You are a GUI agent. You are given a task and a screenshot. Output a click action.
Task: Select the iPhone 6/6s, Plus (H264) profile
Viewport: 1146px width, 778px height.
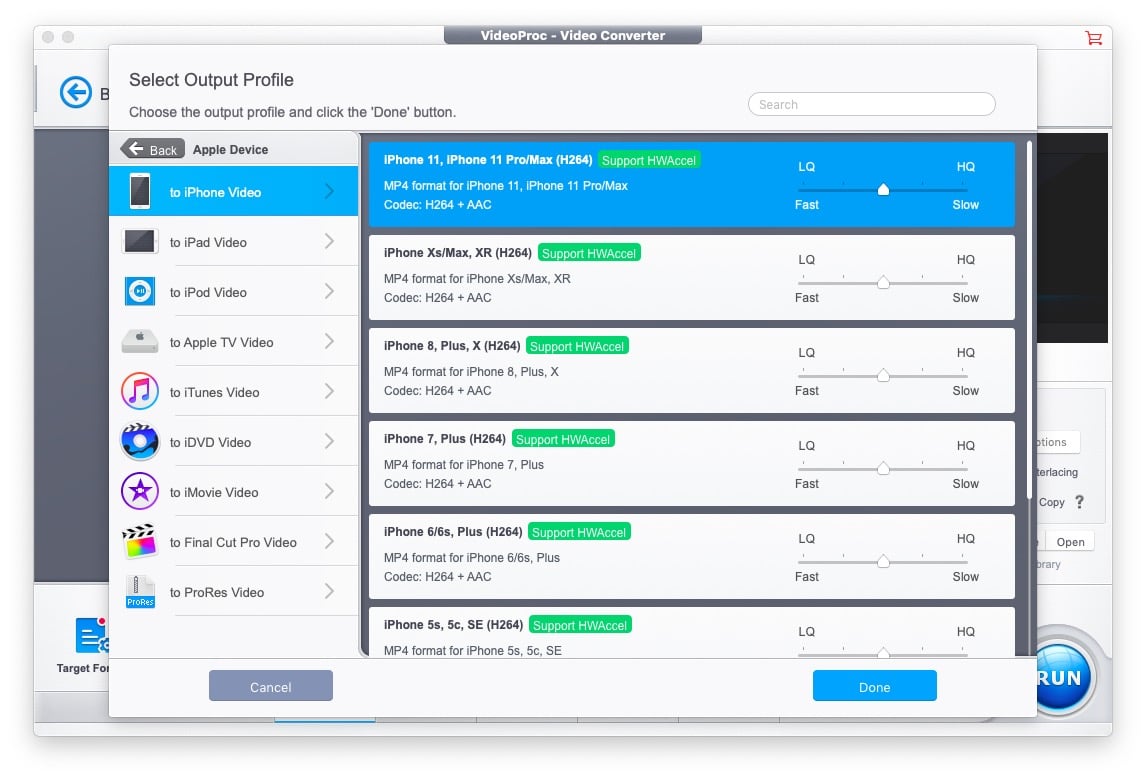[691, 556]
